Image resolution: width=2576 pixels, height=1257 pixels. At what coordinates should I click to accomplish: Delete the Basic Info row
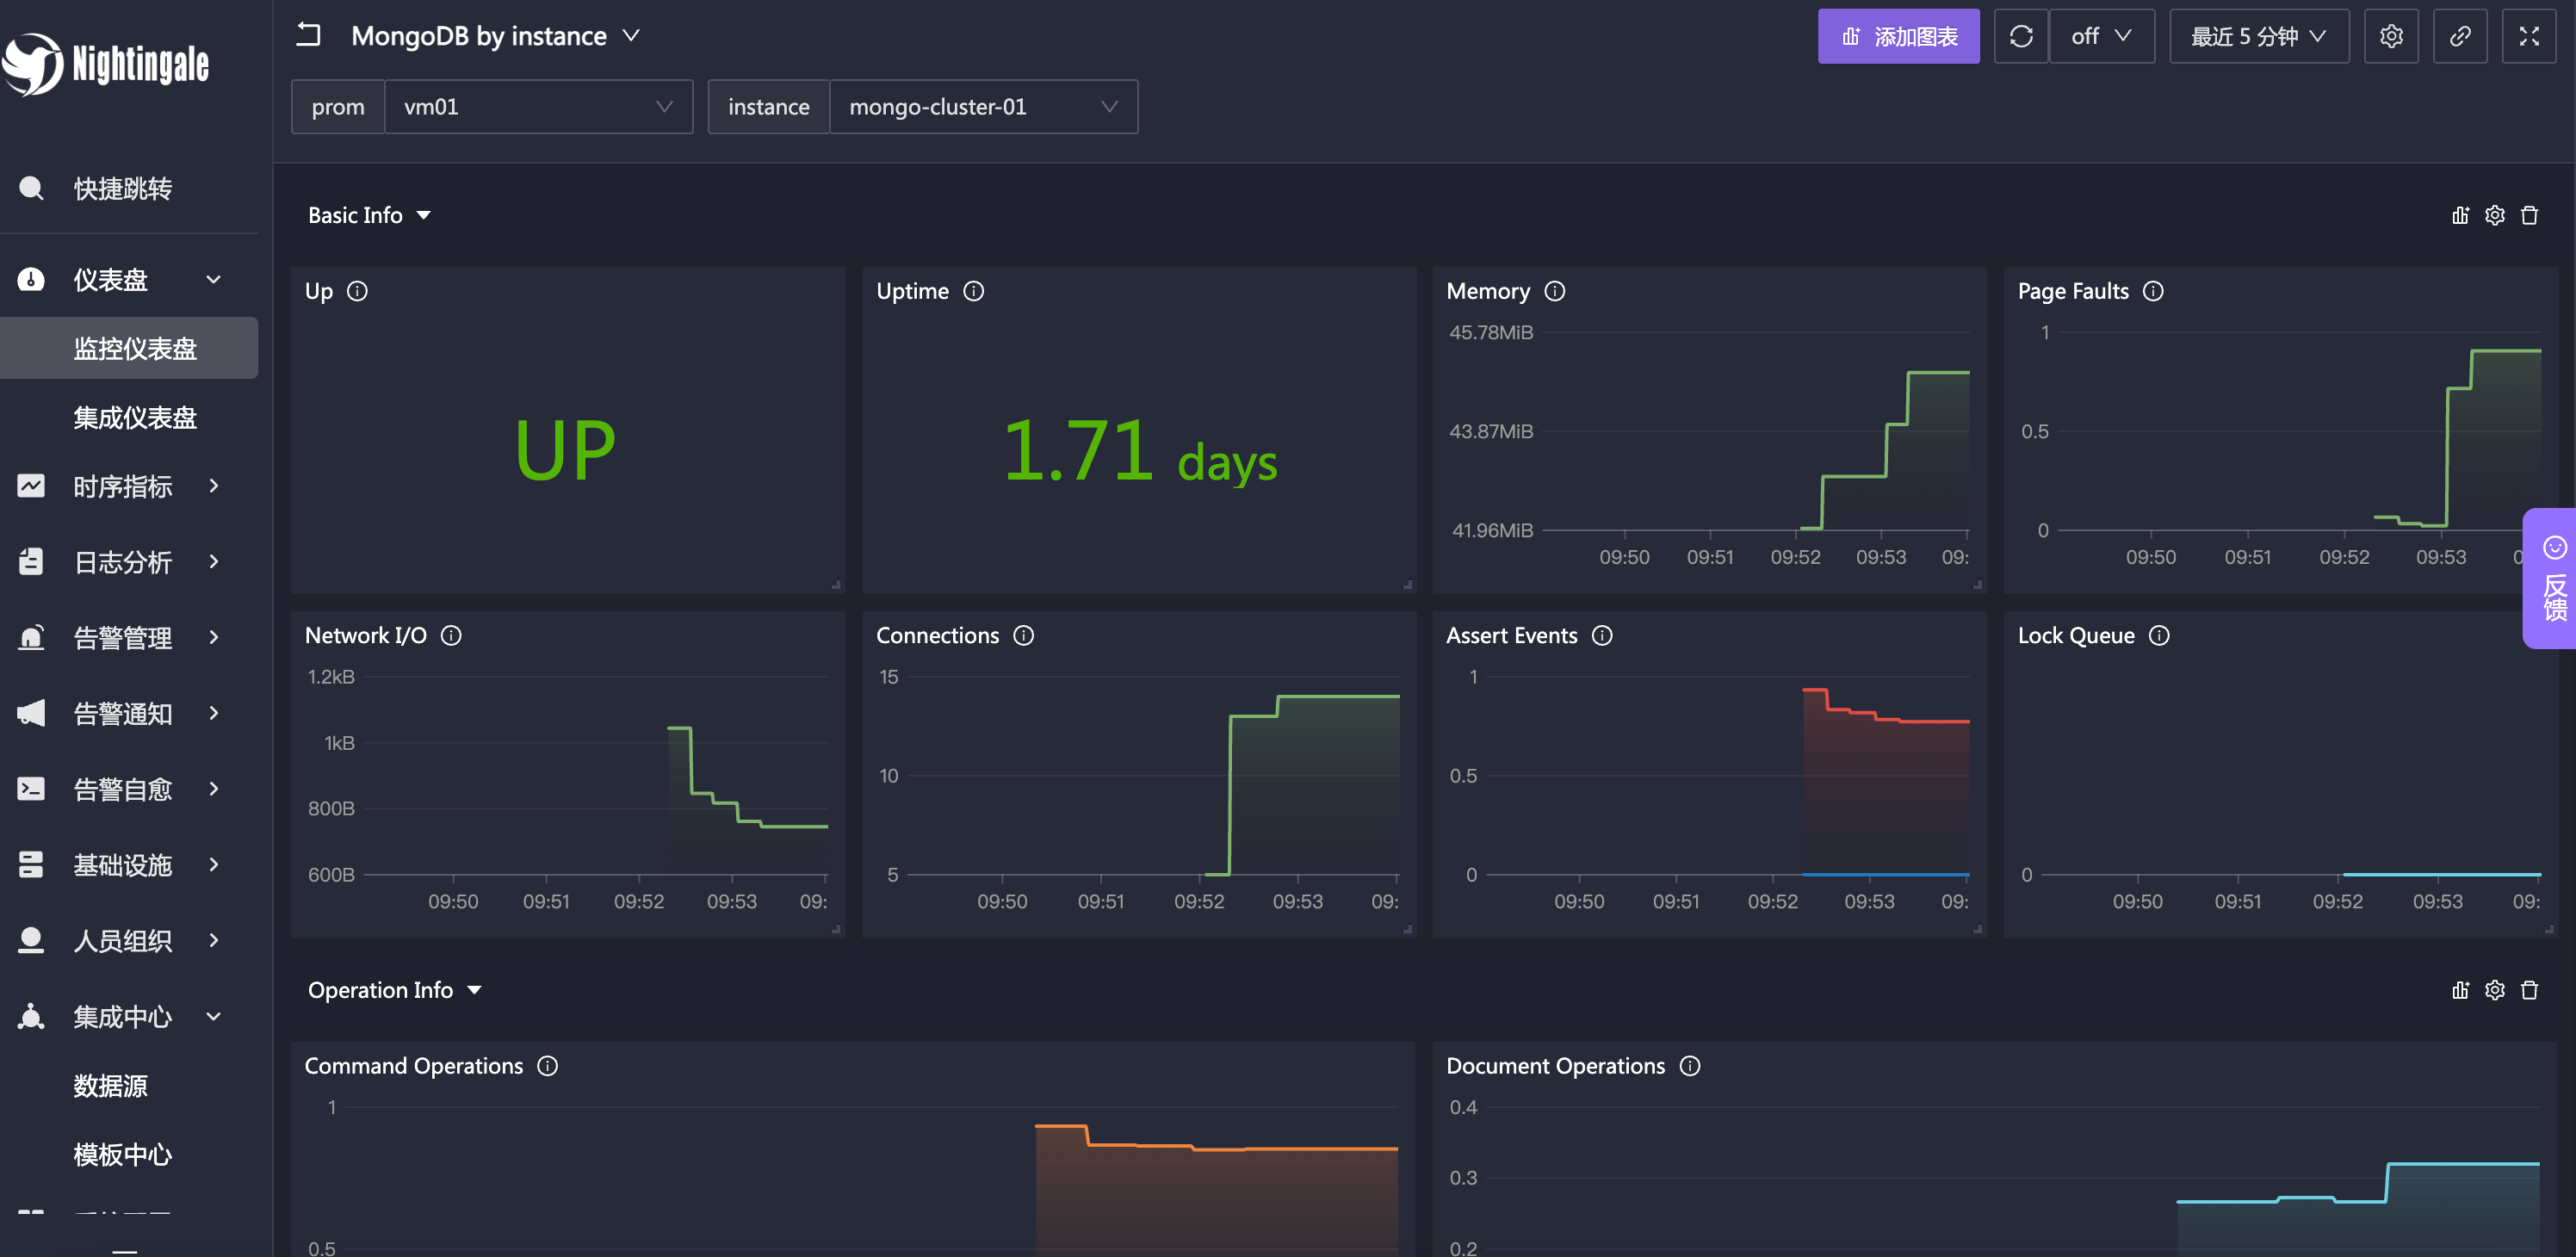coord(2529,215)
